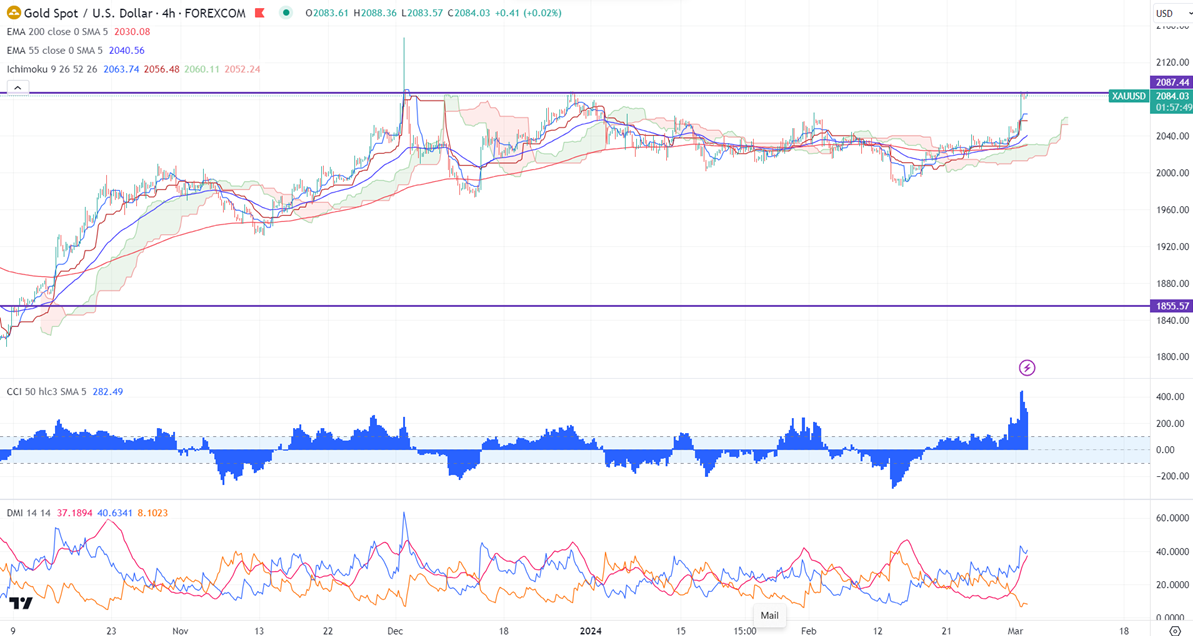Click the 1800.00 price axis label
The height and width of the screenshot is (636, 1193).
1172,357
